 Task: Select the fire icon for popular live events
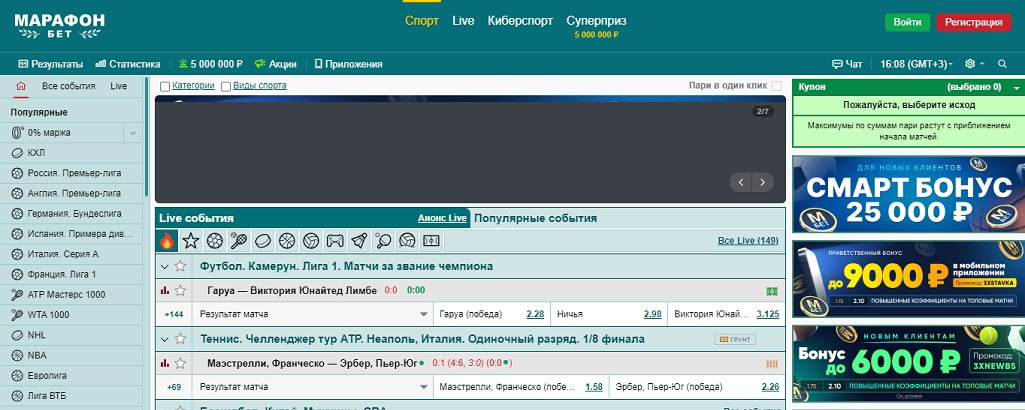[167, 241]
